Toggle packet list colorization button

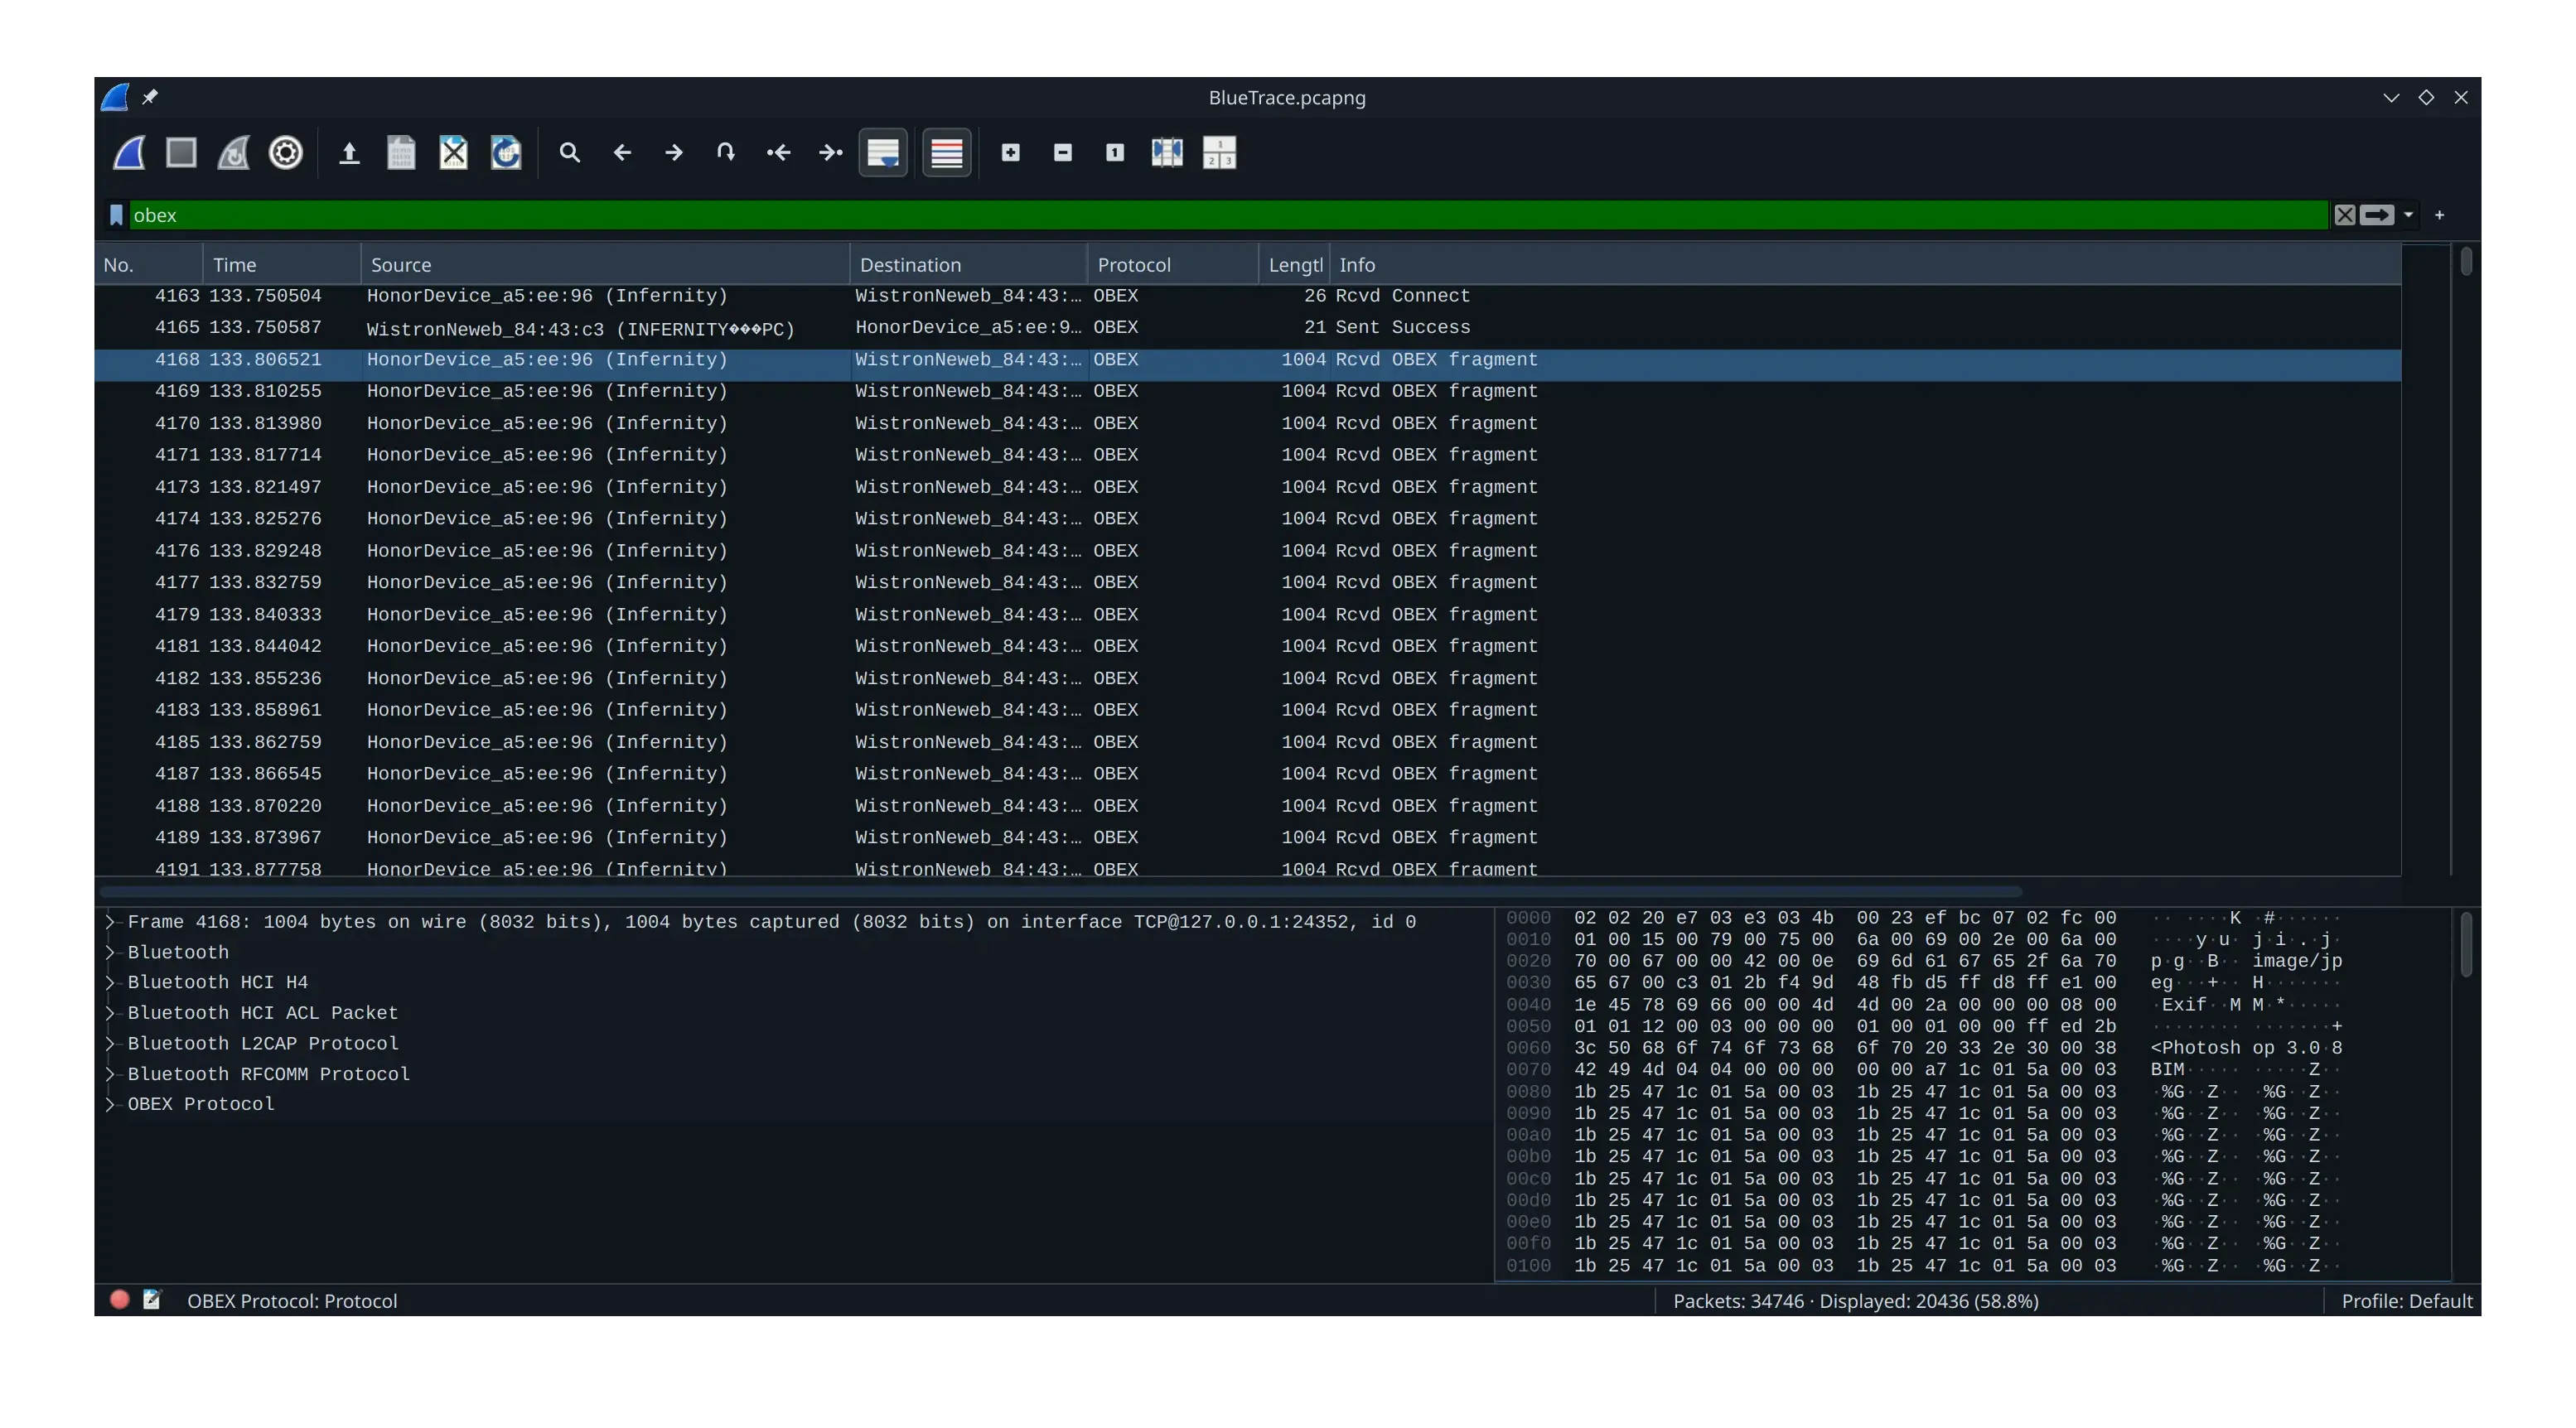tap(946, 153)
